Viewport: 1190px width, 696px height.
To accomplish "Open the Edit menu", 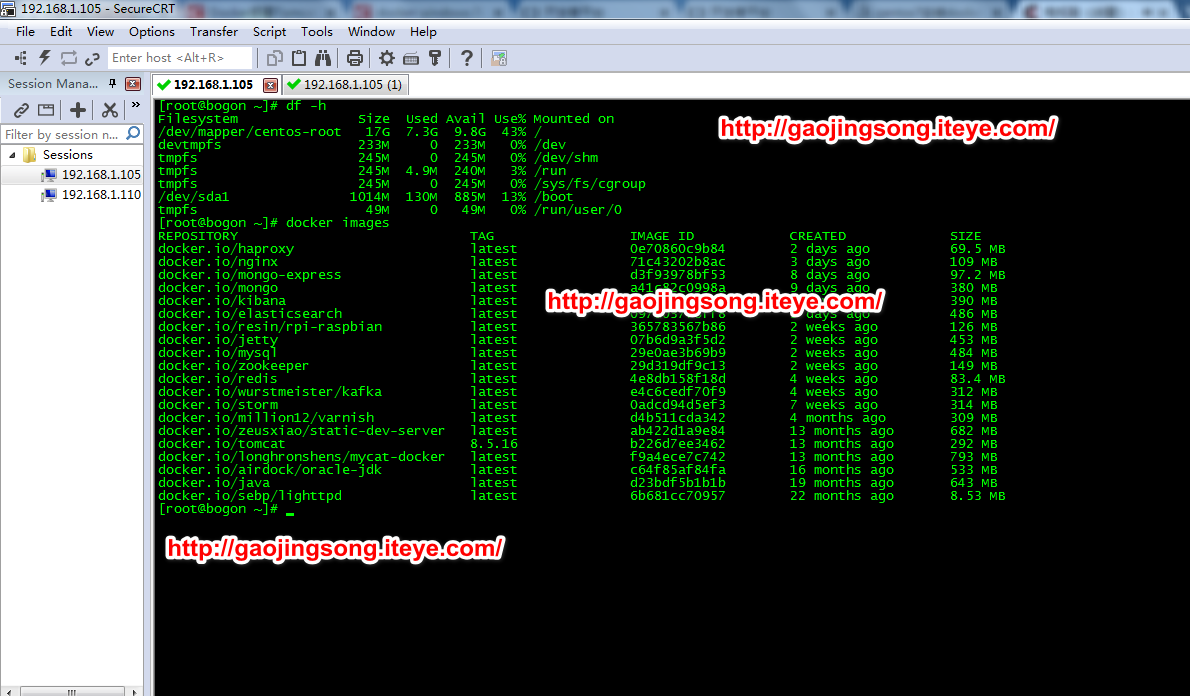I will point(61,32).
